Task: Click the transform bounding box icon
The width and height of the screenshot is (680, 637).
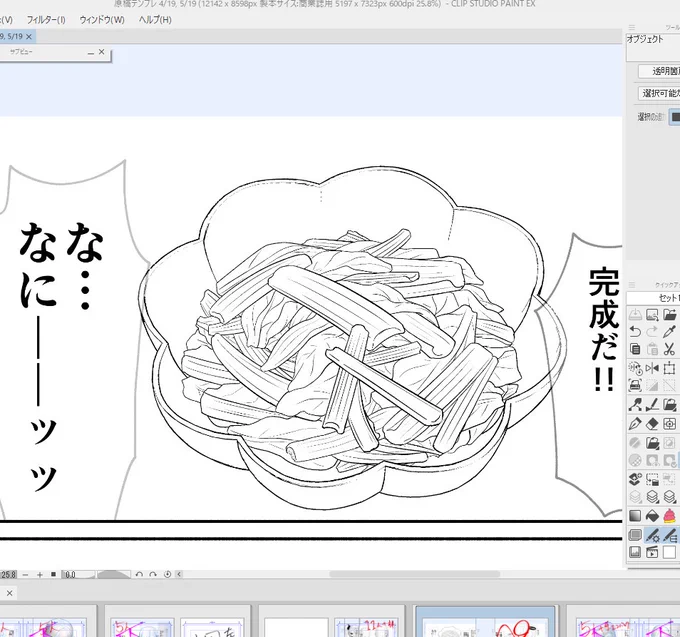Action: coord(669,368)
